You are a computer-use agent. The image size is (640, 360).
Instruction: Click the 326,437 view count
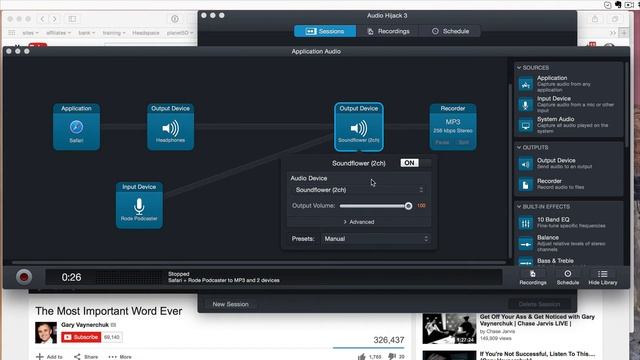tap(389, 340)
